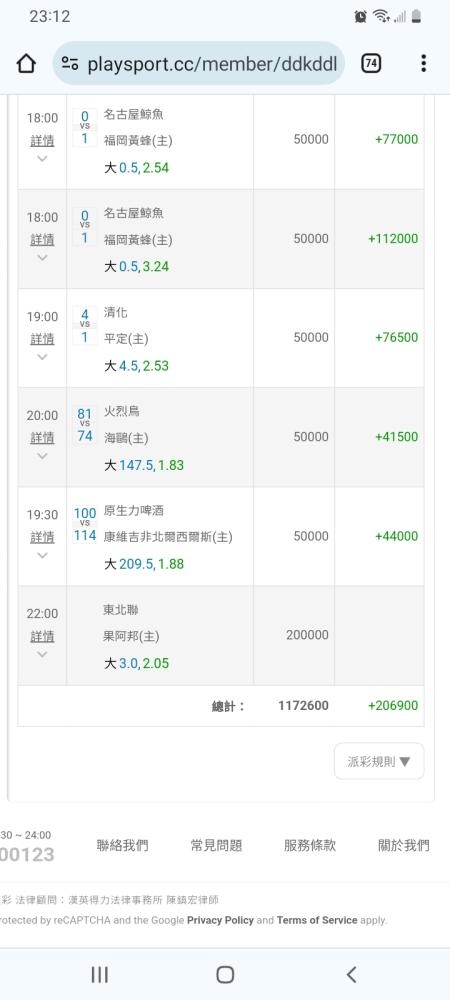This screenshot has width=450, height=1000.
Task: Open the 服務條款 footer link
Action: click(310, 846)
